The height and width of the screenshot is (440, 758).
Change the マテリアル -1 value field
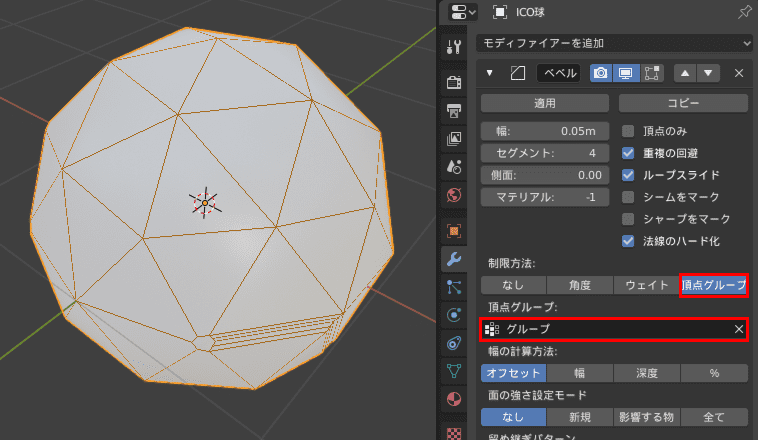tap(545, 197)
